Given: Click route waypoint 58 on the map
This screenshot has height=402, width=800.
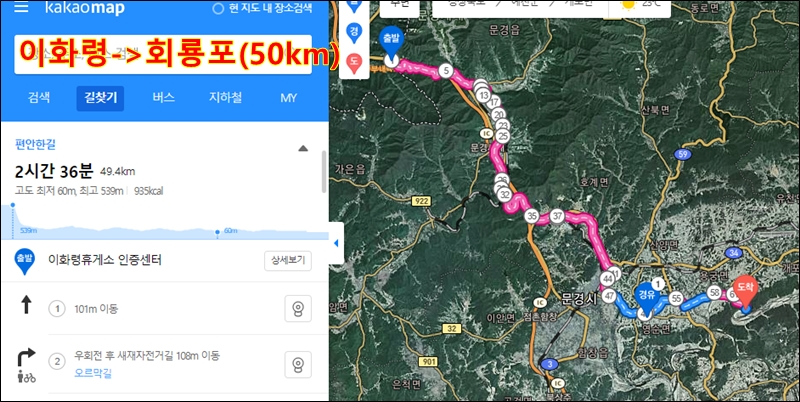Looking at the screenshot, I should pos(714,292).
